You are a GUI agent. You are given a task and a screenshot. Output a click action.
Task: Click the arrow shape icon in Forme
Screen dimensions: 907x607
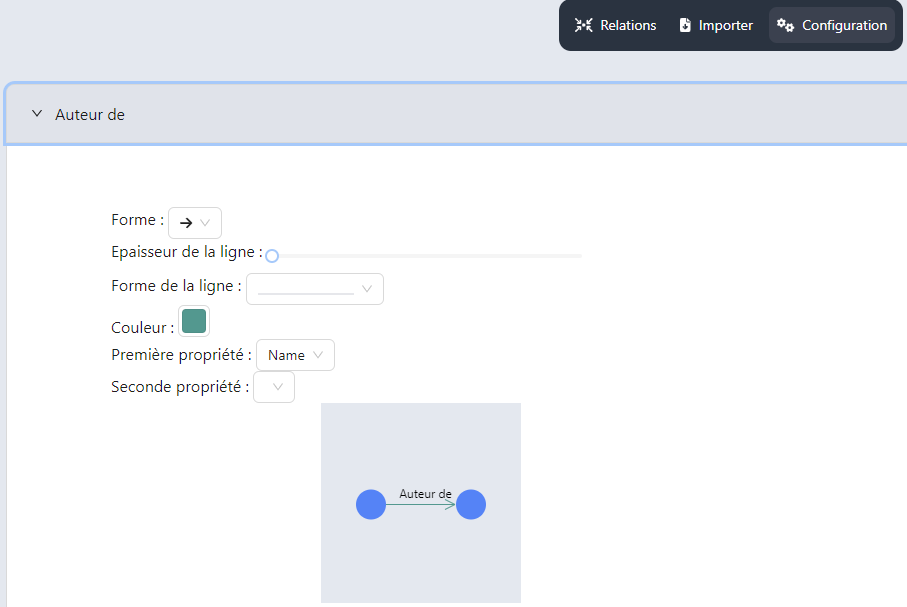coord(185,223)
